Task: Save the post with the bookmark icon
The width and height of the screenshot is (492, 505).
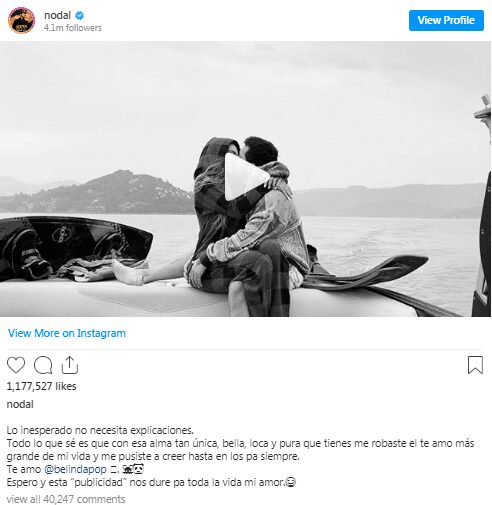Action: click(x=475, y=365)
